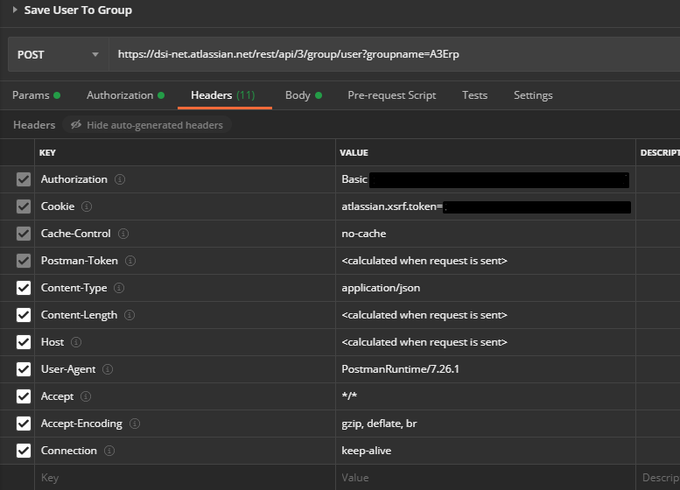The height and width of the screenshot is (490, 680).
Task: Click info icon next to Cache-Control
Action: tap(123, 234)
